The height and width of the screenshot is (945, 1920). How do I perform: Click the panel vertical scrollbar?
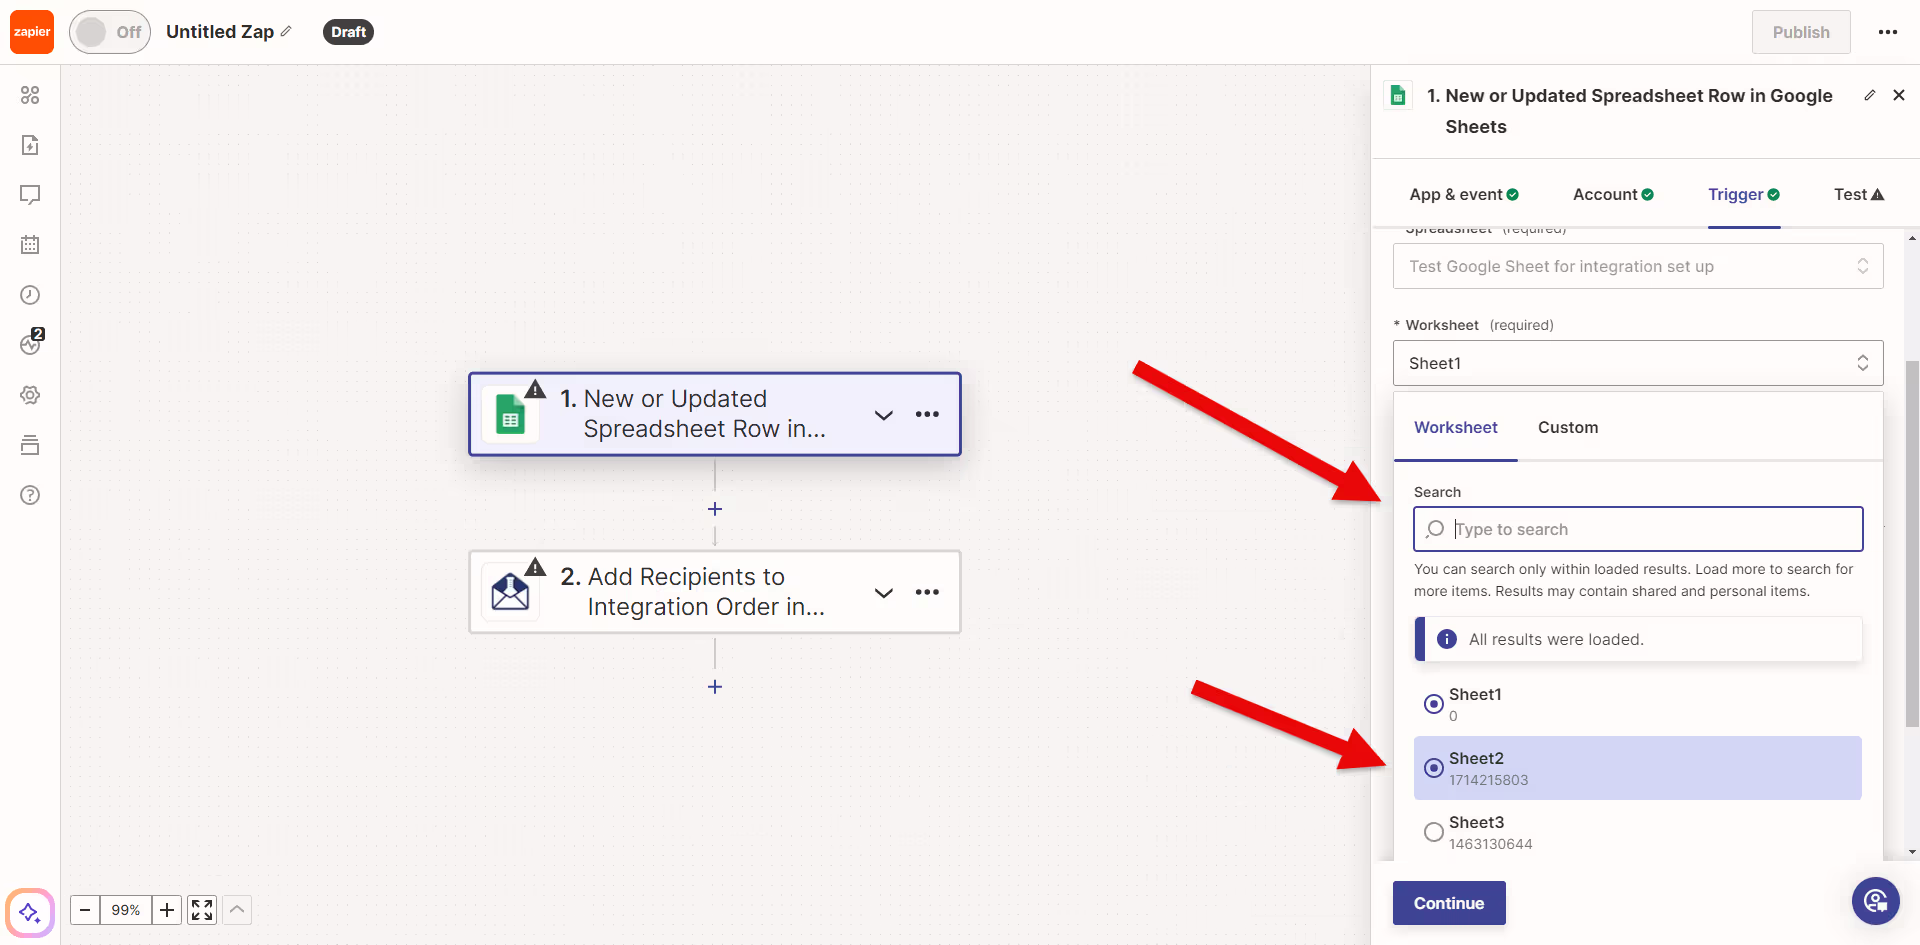pos(1912,544)
